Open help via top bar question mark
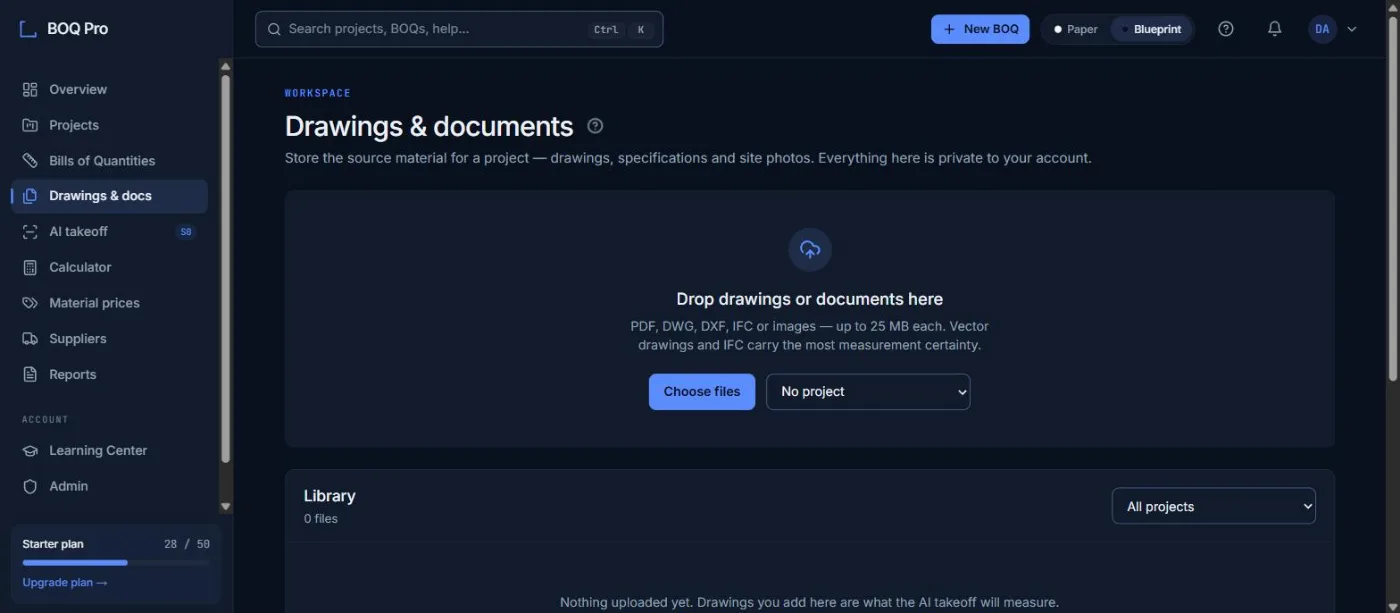Screen dimensions: 1400x613 tap(1226, 29)
